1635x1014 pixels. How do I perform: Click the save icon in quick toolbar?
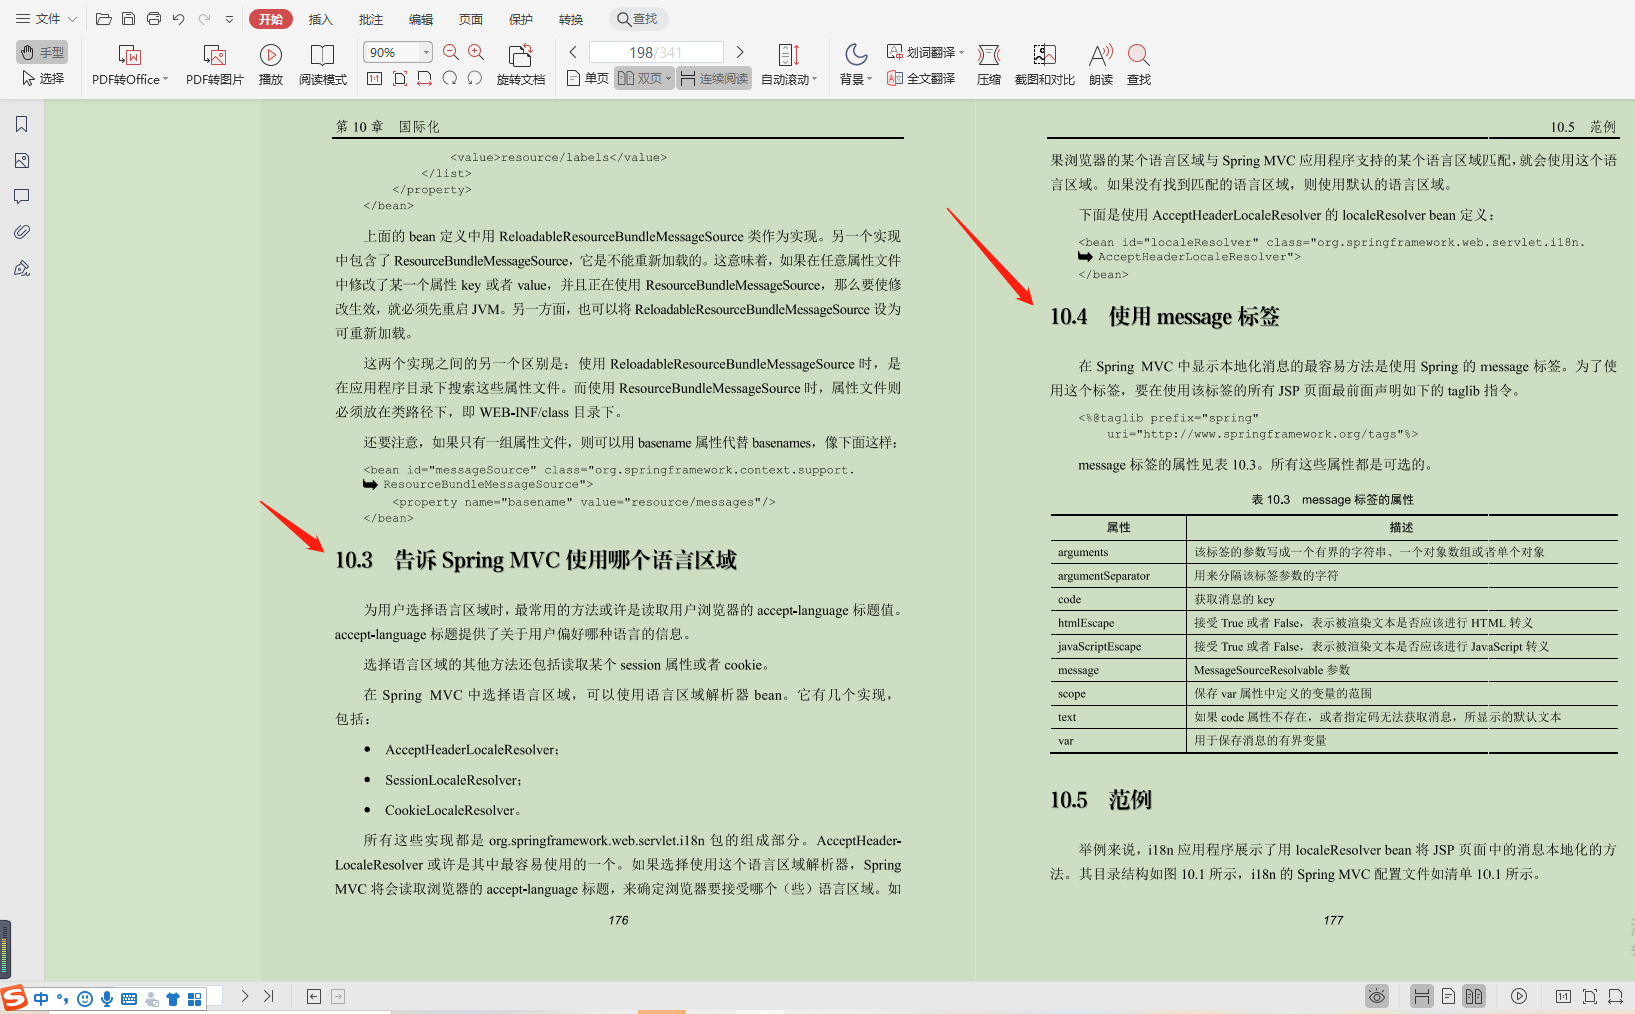tap(128, 19)
